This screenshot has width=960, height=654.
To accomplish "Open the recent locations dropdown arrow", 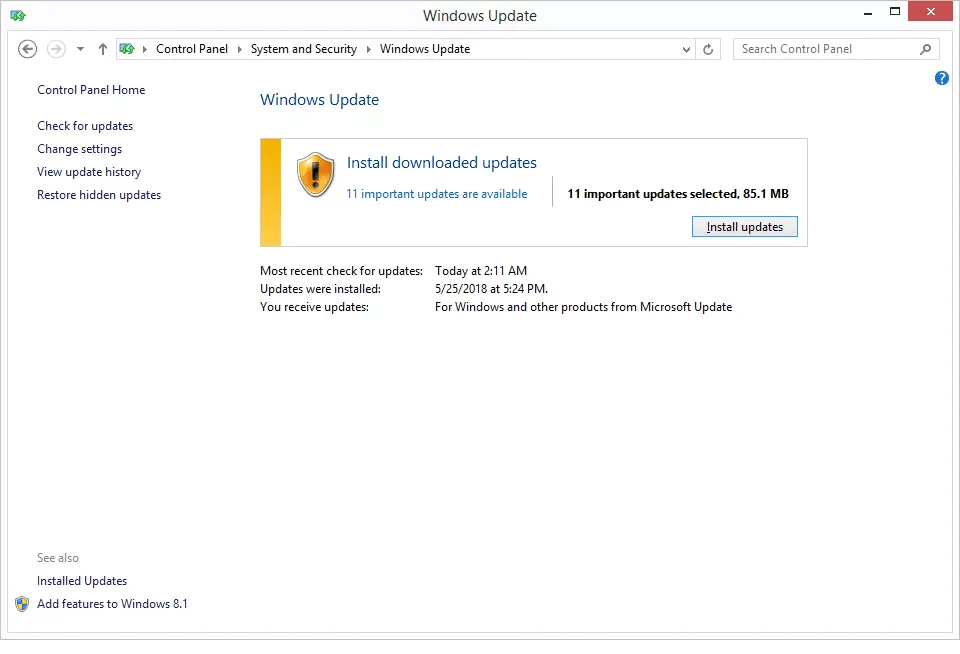I will point(80,49).
